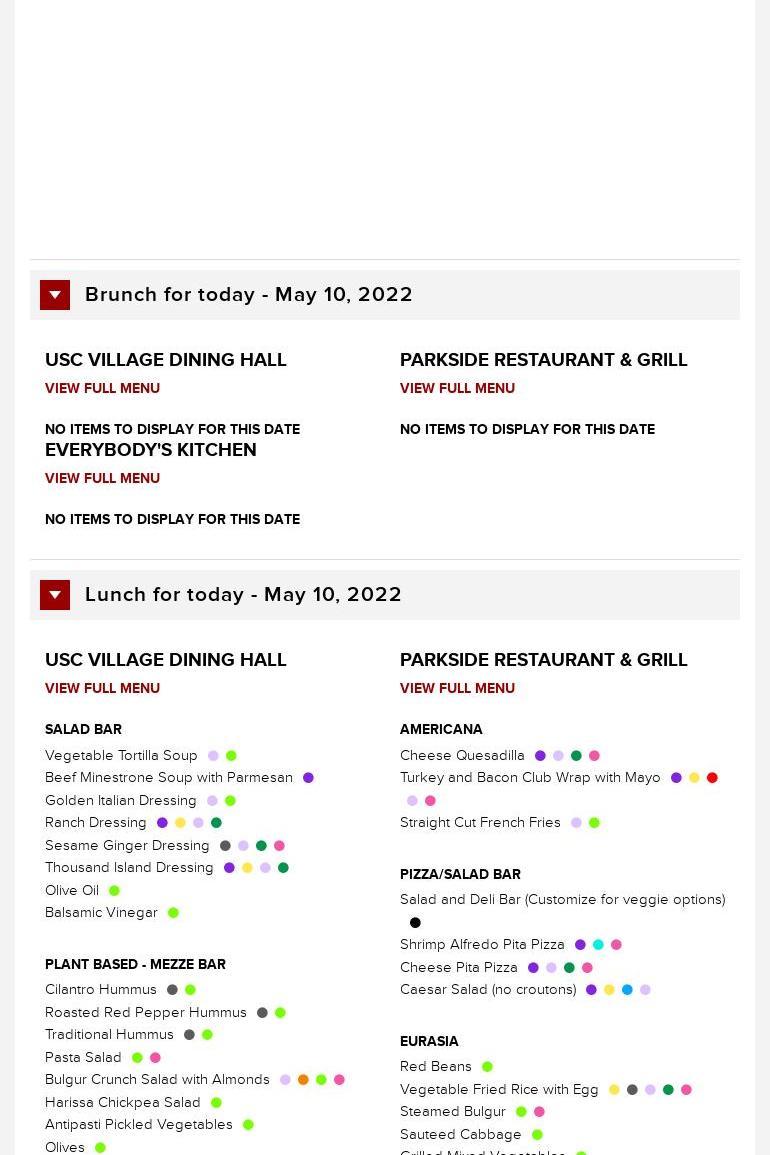770x1155 pixels.
Task: View full brunch menu for Everybody's Kitchen
Action: click(102, 478)
